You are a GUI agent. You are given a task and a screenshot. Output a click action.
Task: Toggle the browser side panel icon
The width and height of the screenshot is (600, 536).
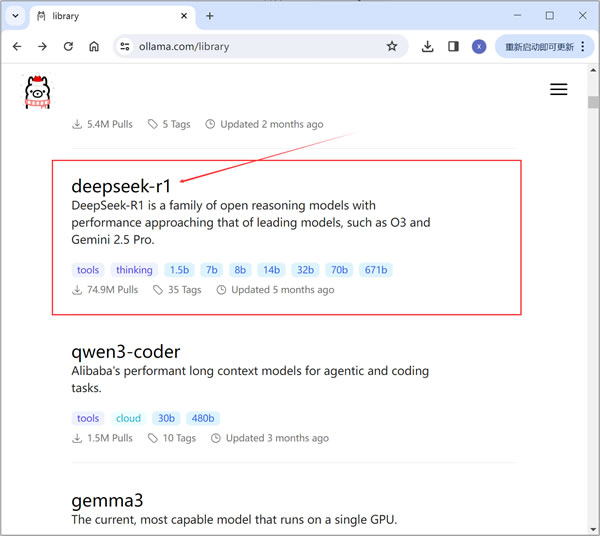[x=453, y=46]
